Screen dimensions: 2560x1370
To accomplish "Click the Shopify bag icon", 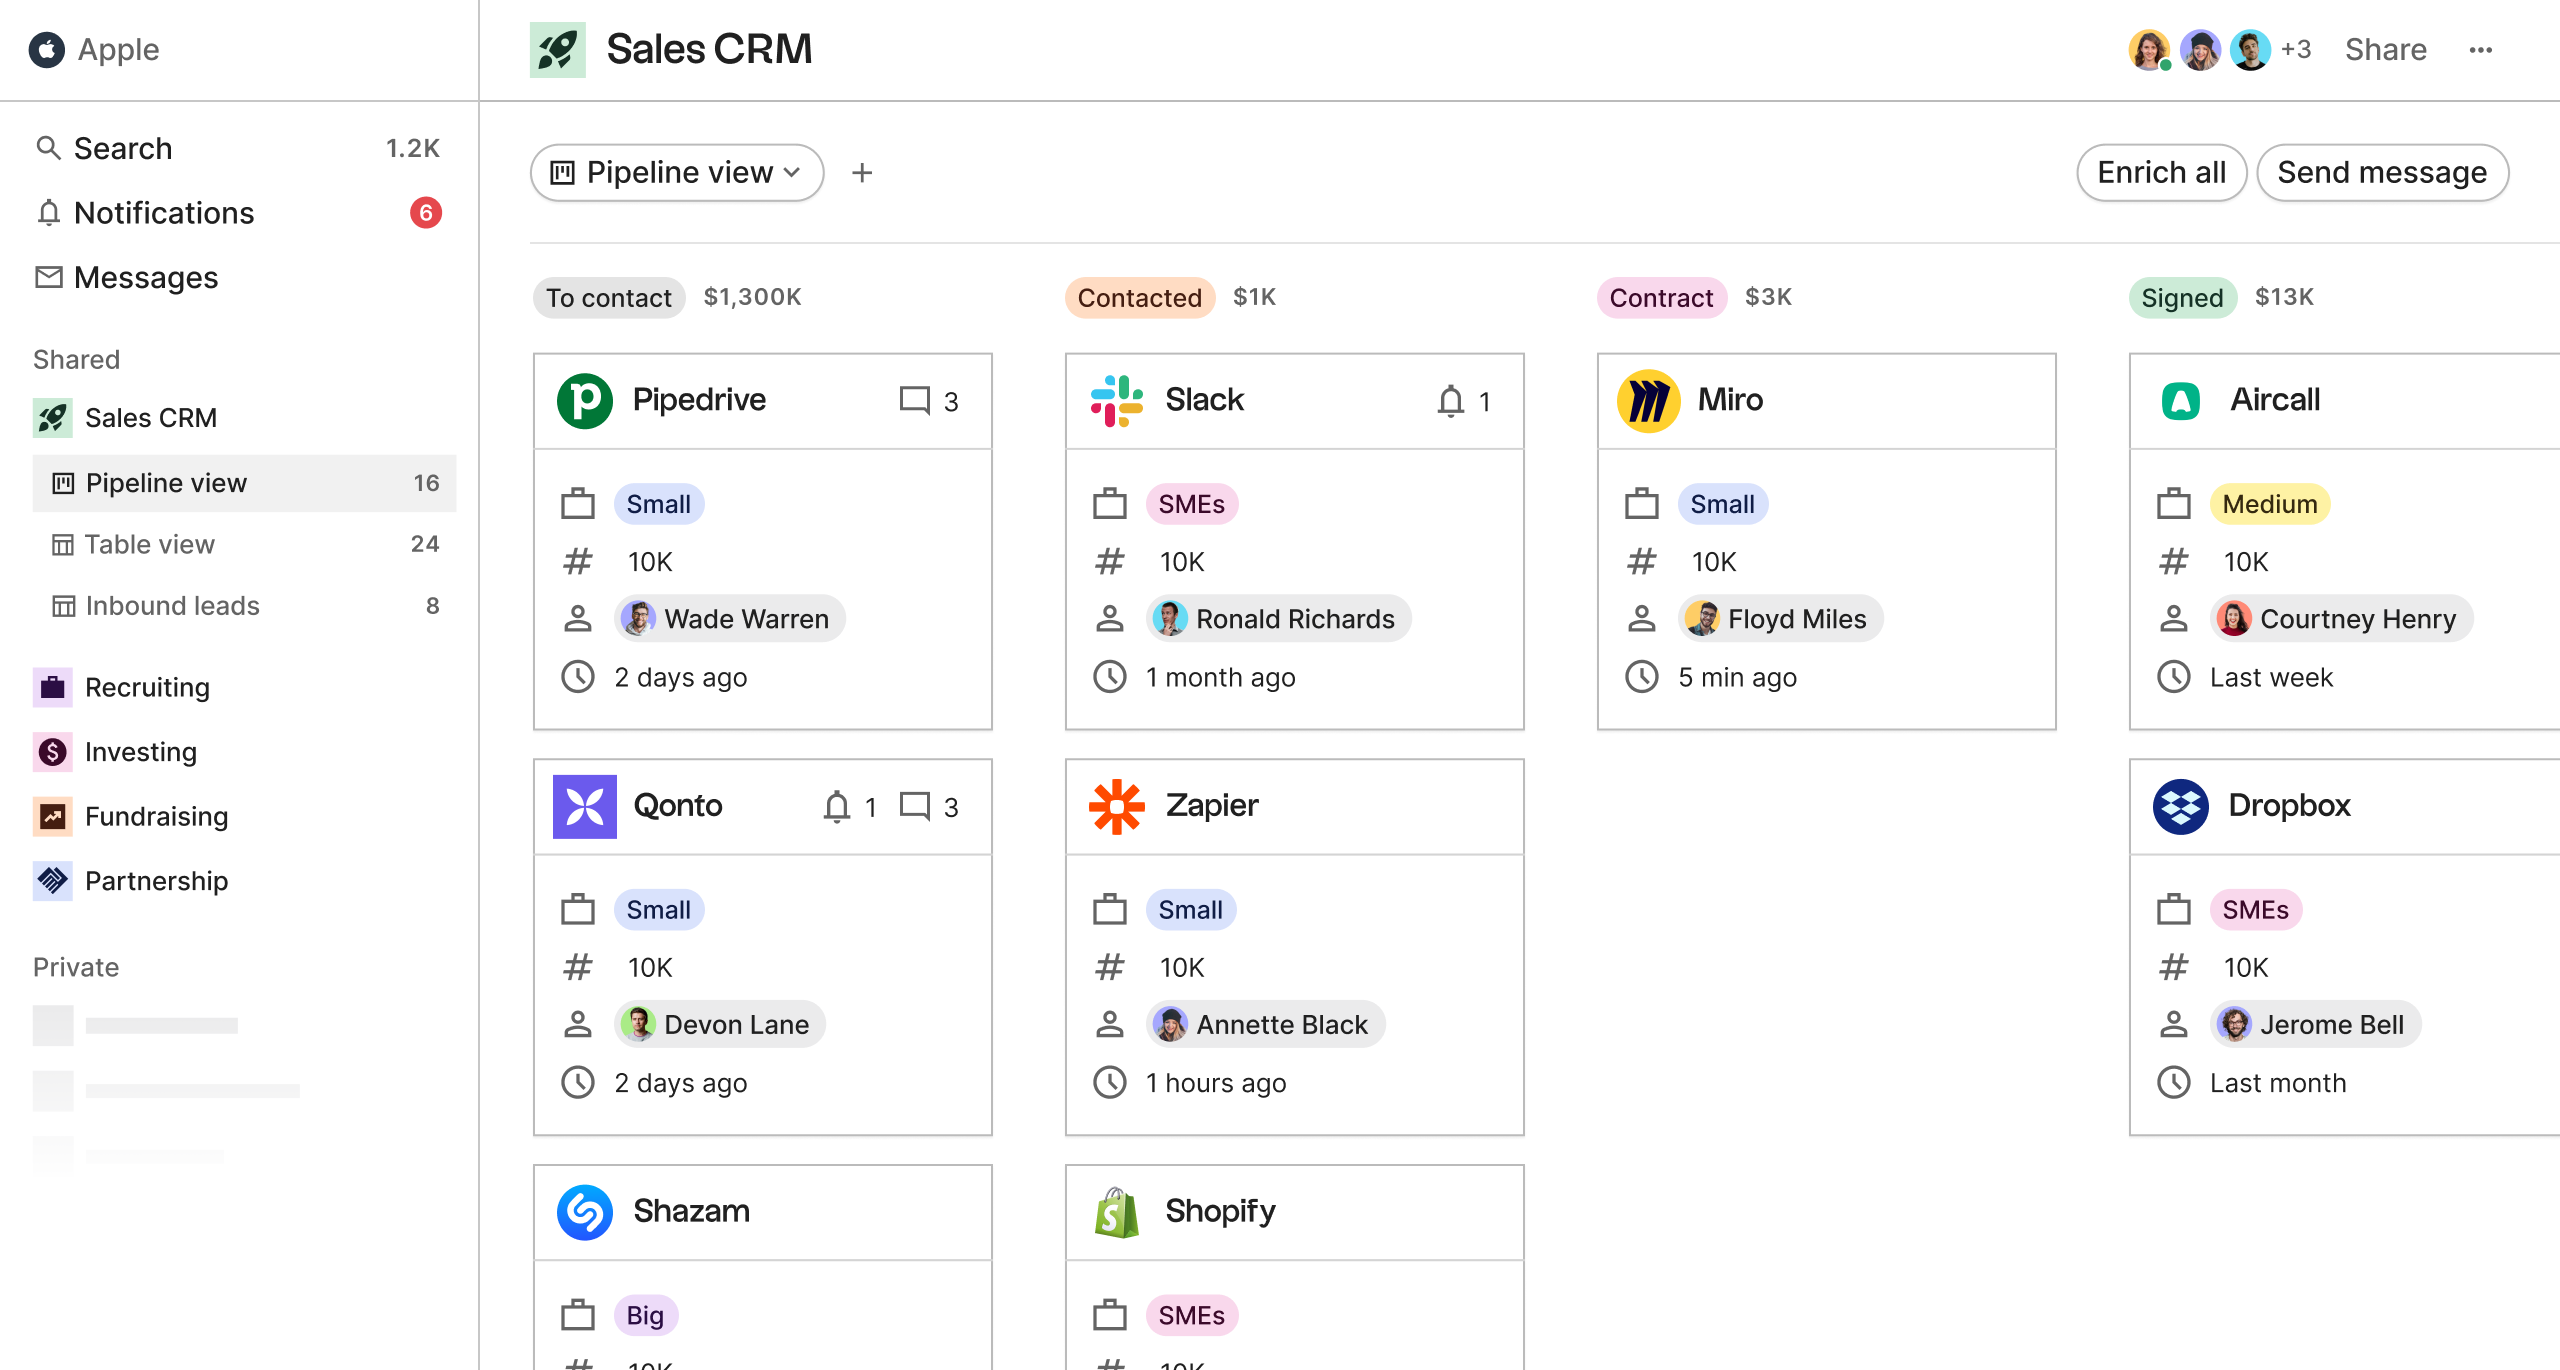I will (x=1117, y=1211).
